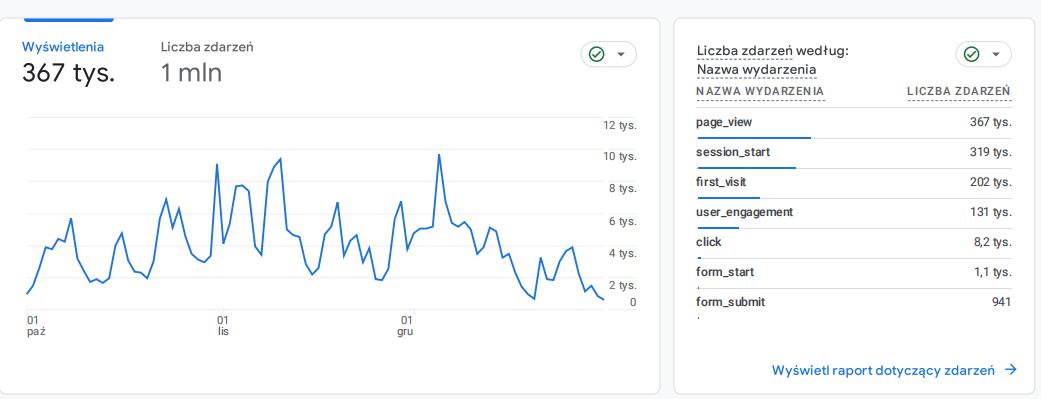Open the Liczba zdarzeń według metric selector

pos(773,51)
